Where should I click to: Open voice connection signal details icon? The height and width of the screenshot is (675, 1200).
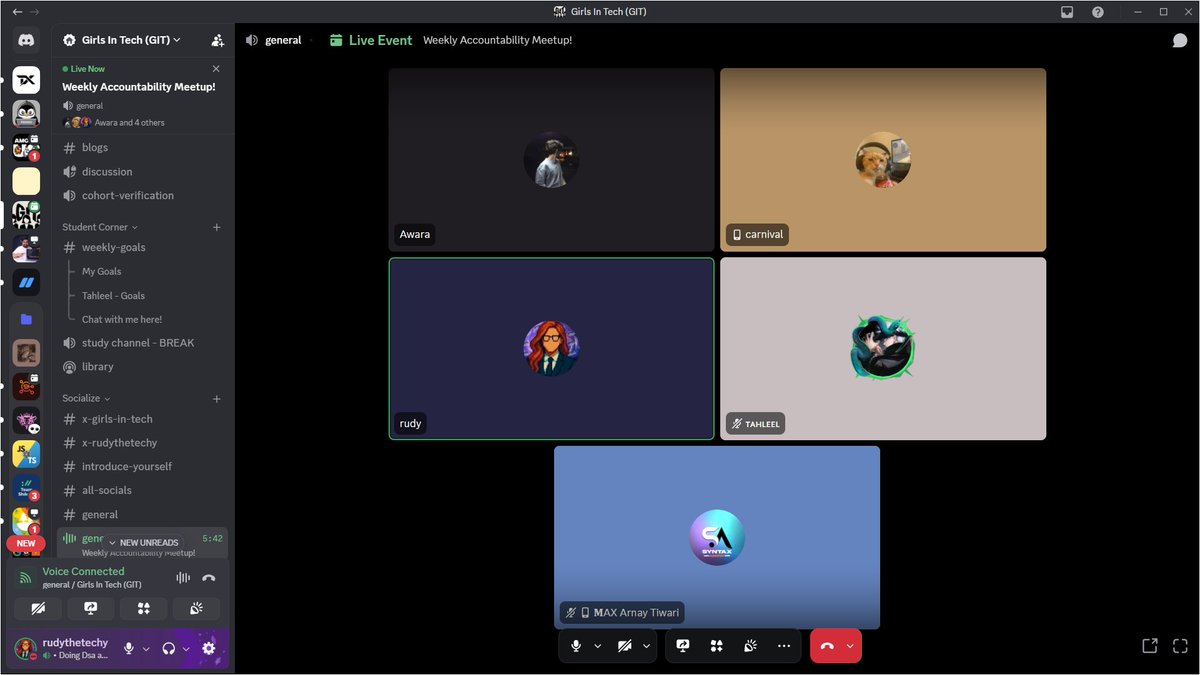pyautogui.click(x=26, y=578)
